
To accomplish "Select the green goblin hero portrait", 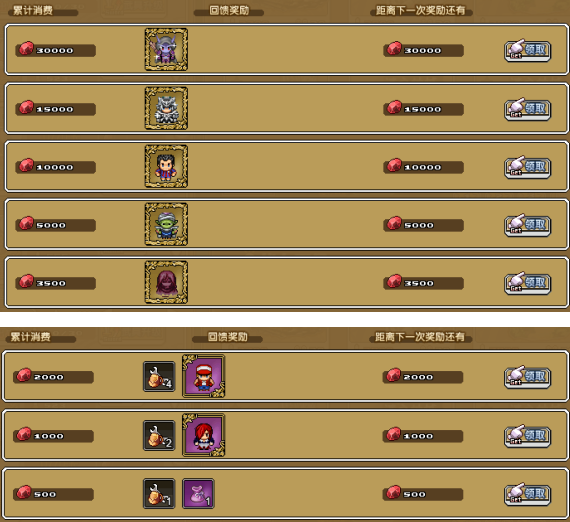I will (x=166, y=224).
